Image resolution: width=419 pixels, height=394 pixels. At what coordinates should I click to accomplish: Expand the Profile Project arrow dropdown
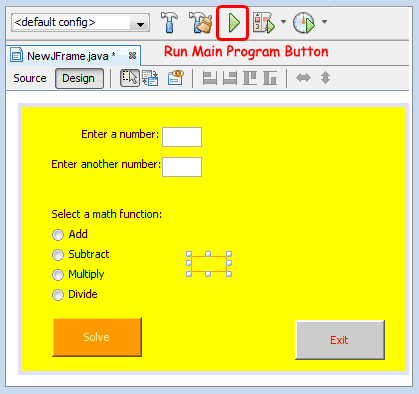[x=324, y=22]
